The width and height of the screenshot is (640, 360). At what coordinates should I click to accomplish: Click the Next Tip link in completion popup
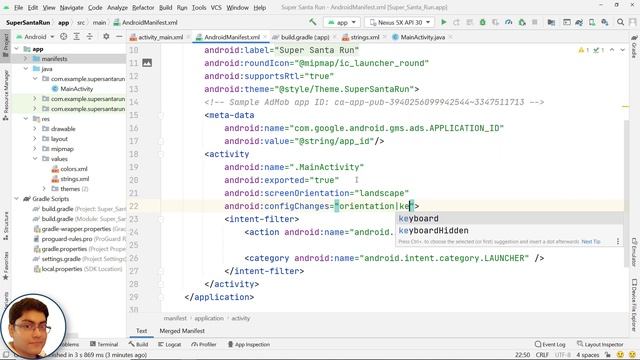click(591, 242)
